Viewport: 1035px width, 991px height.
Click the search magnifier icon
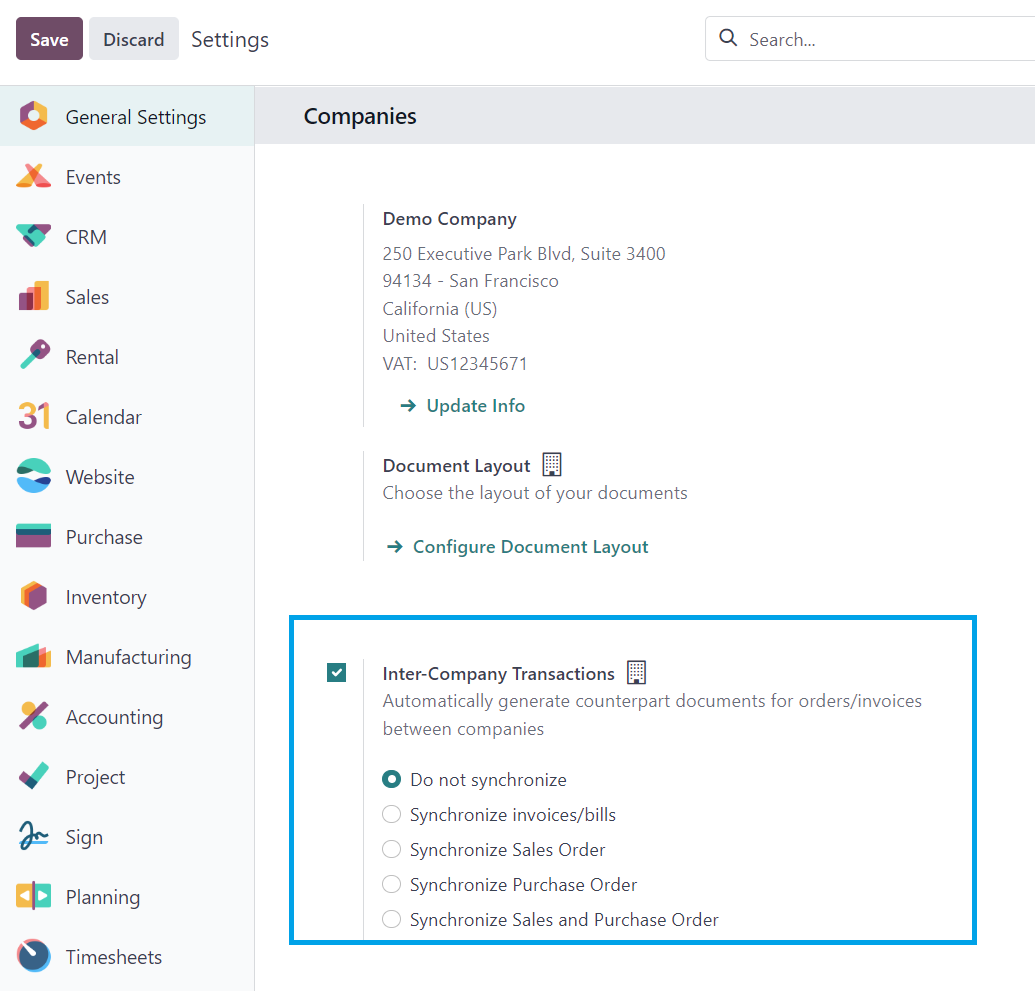coord(728,38)
